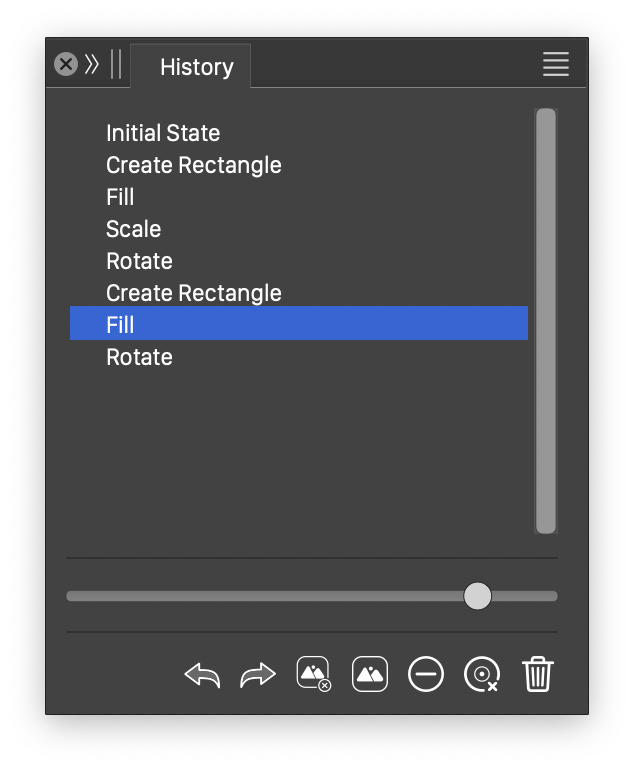Viewport: 634px width, 768px height.
Task: Delete snapshot using image icon with x
Action: tap(314, 675)
